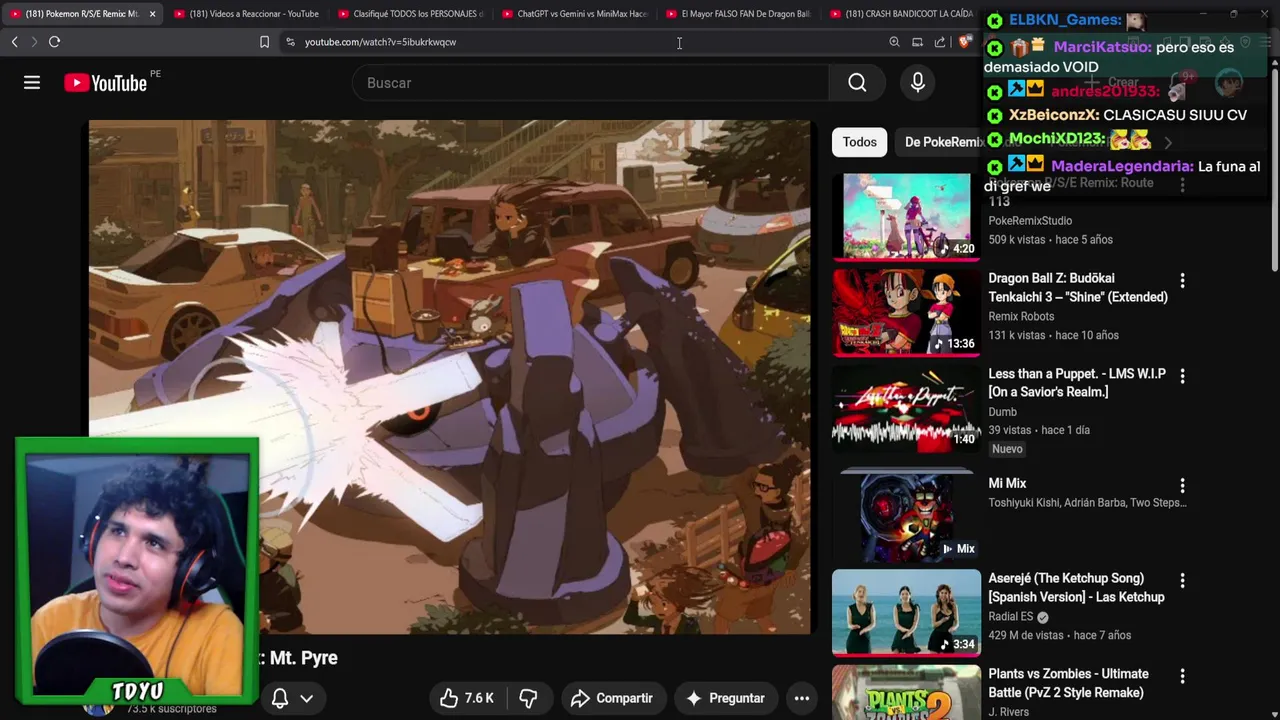Click MaderaLegendaria username in chat overlay
Image resolution: width=1280 pixels, height=720 pixels.
point(1121,167)
